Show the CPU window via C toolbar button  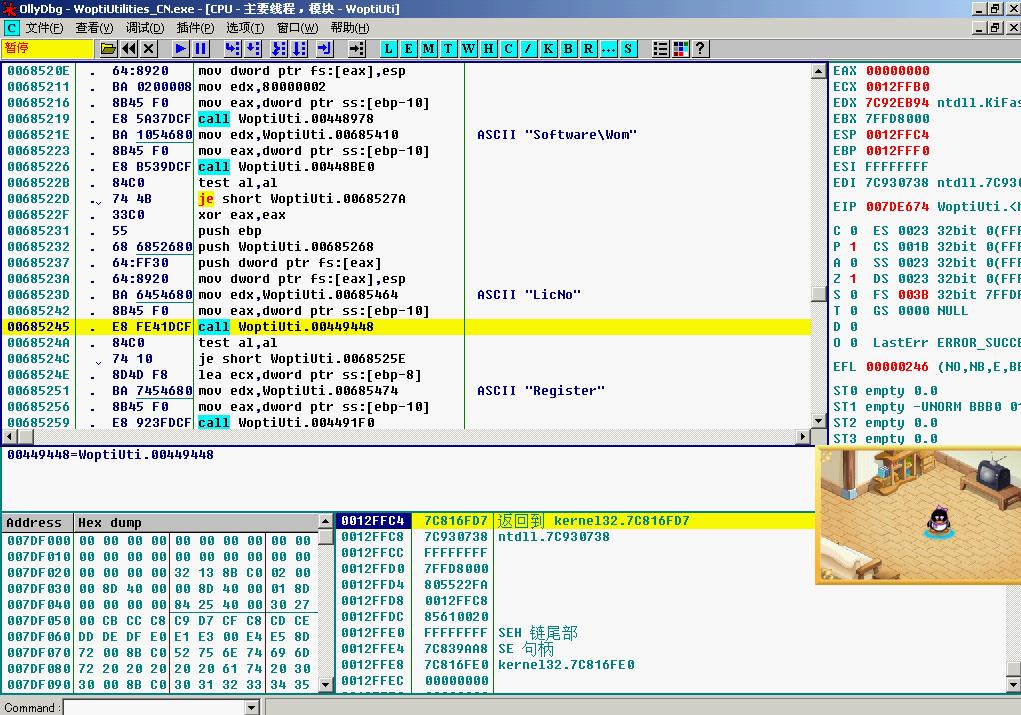coord(509,49)
